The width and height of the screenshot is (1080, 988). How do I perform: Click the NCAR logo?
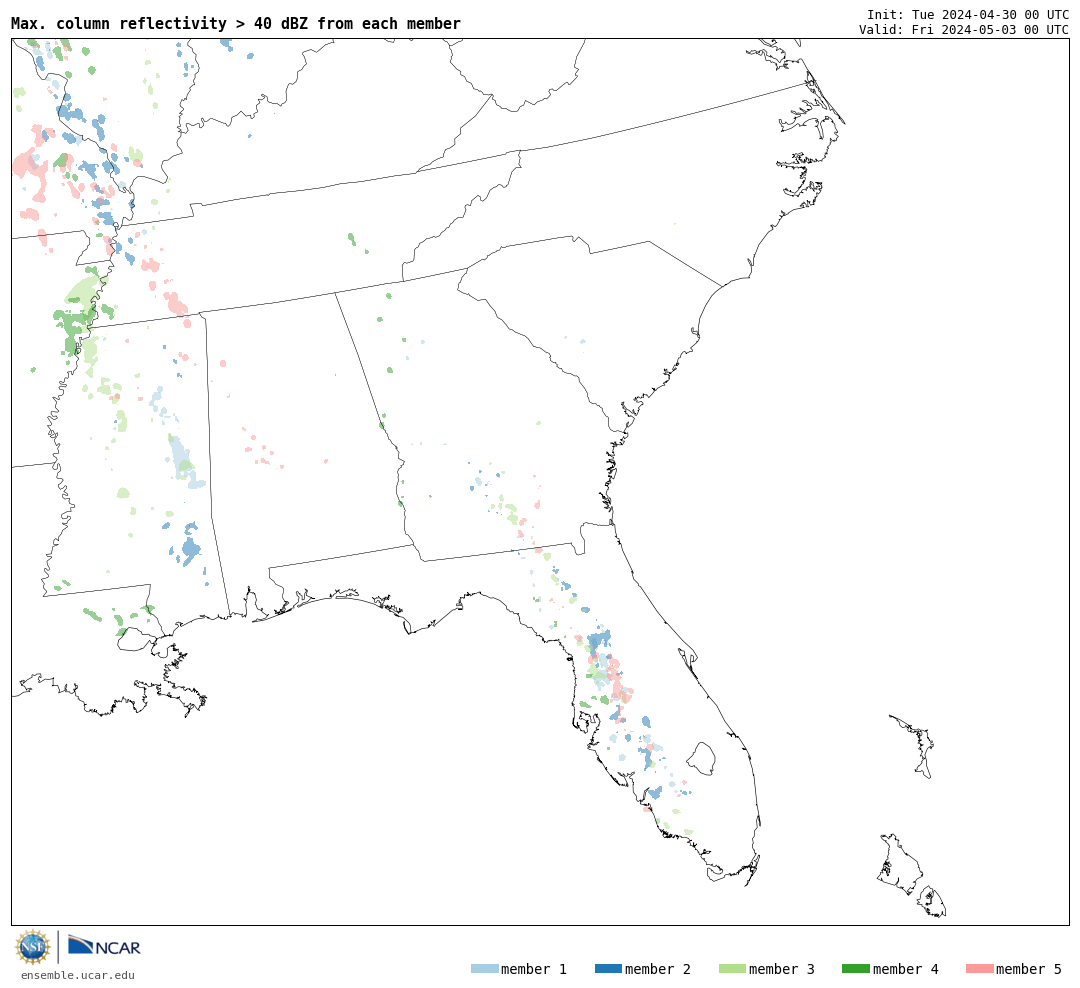click(104, 946)
